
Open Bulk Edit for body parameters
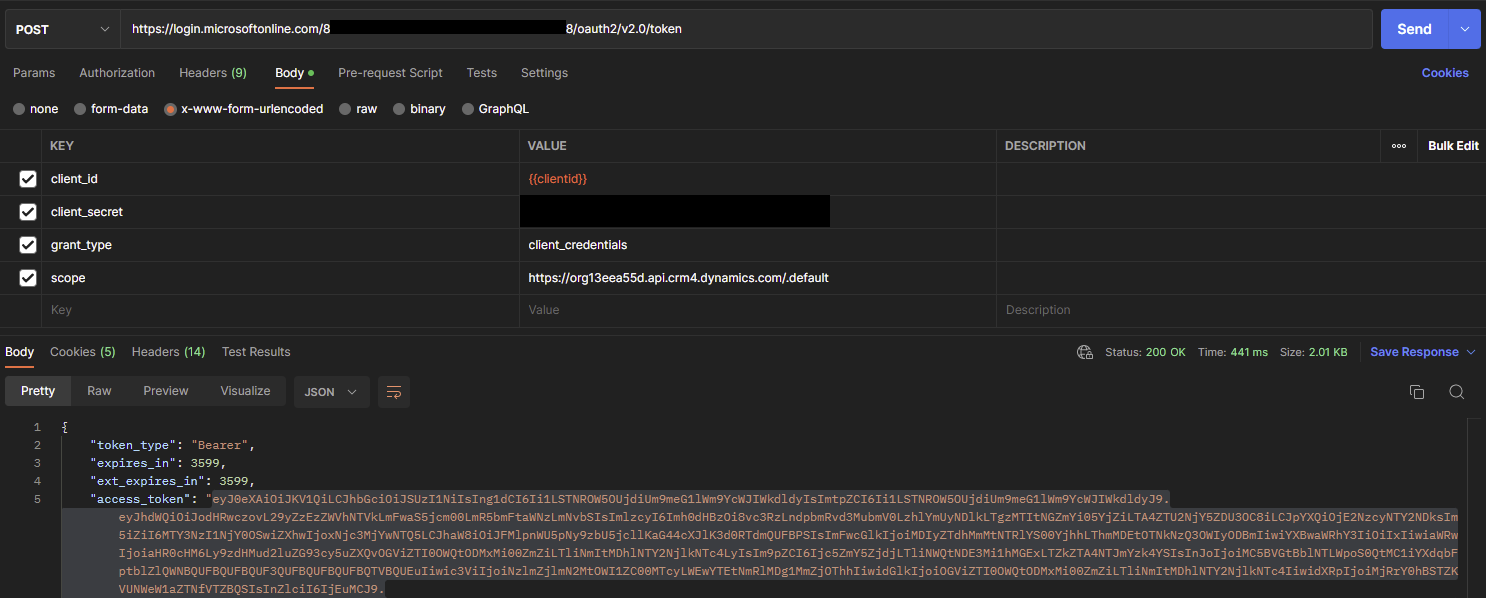pos(1452,145)
